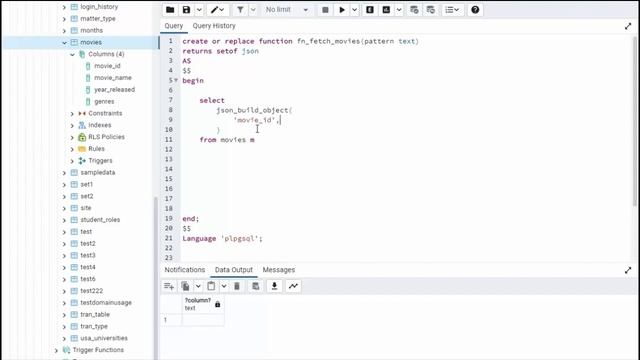
Task: Open copy options dropdown arrow
Action: [x=198, y=286]
